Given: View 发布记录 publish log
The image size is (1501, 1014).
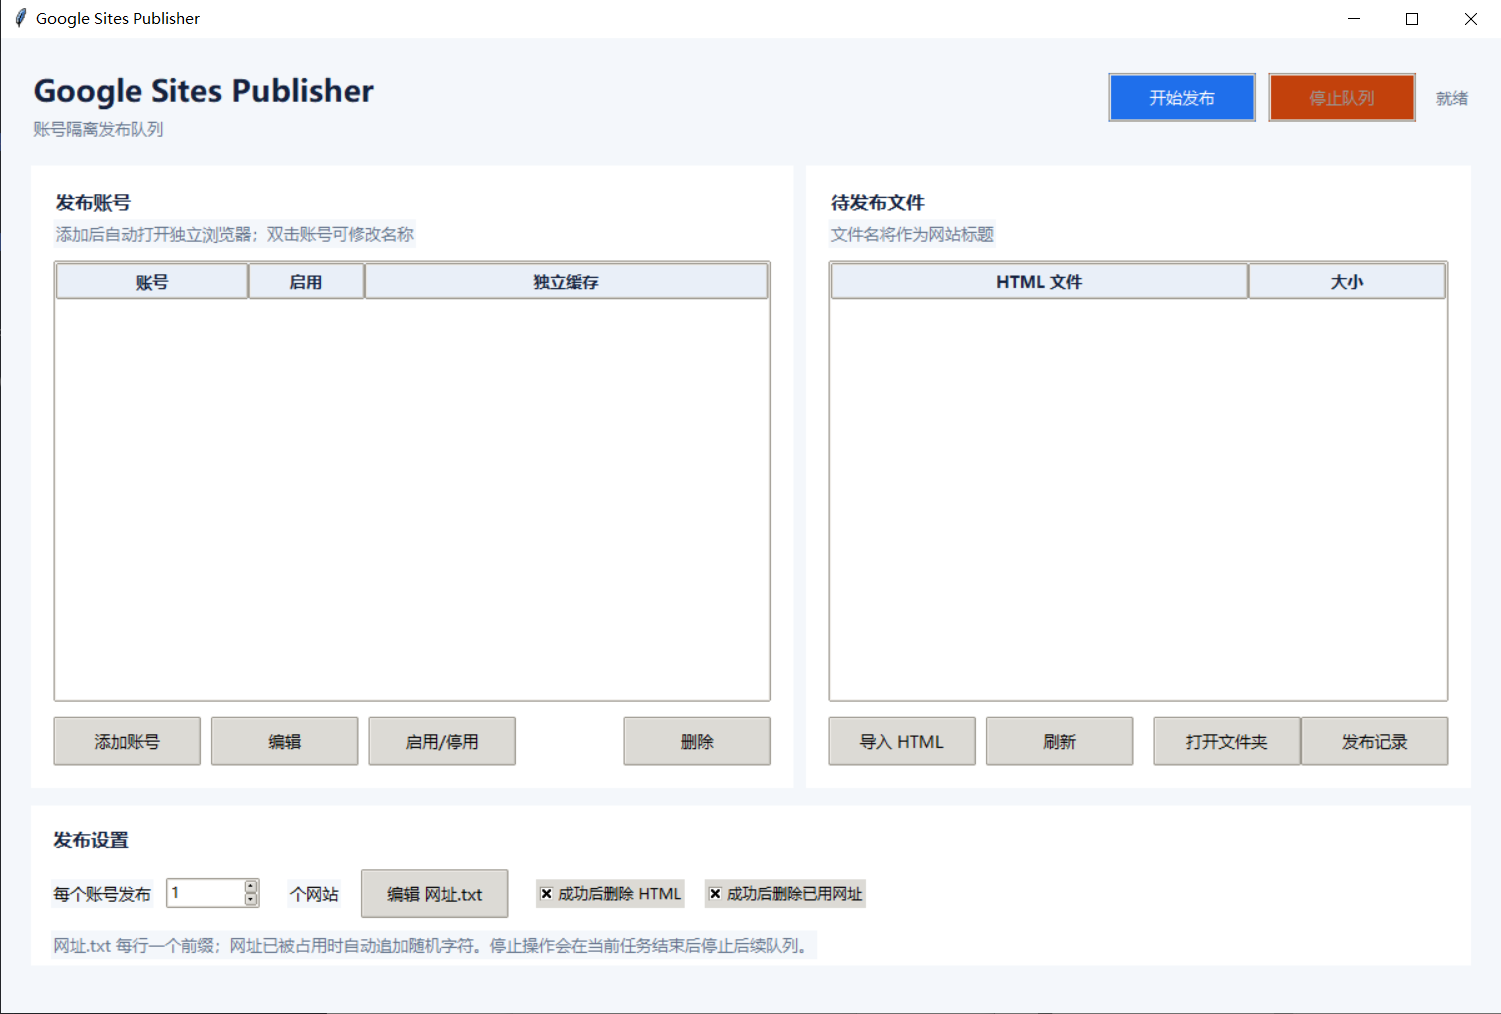Looking at the screenshot, I should pos(1374,741).
